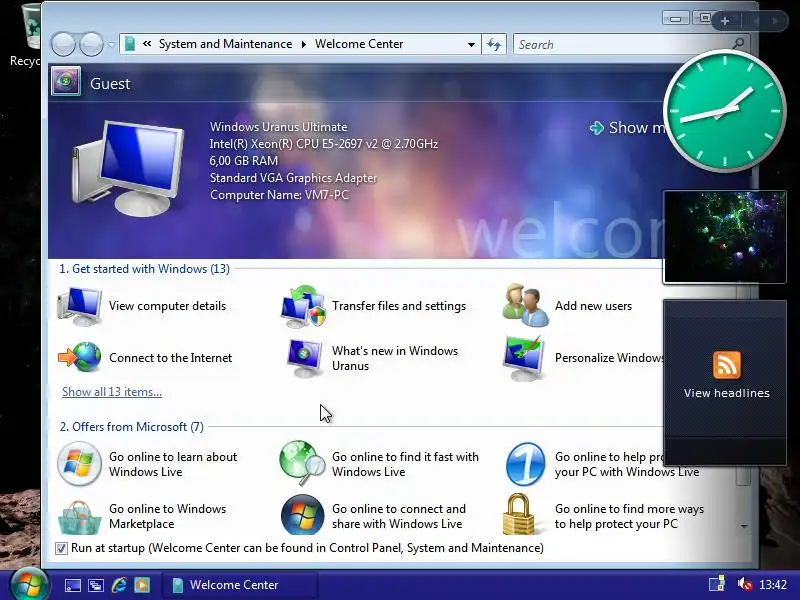
Task: Click Transfer files and settings icon
Action: point(303,306)
